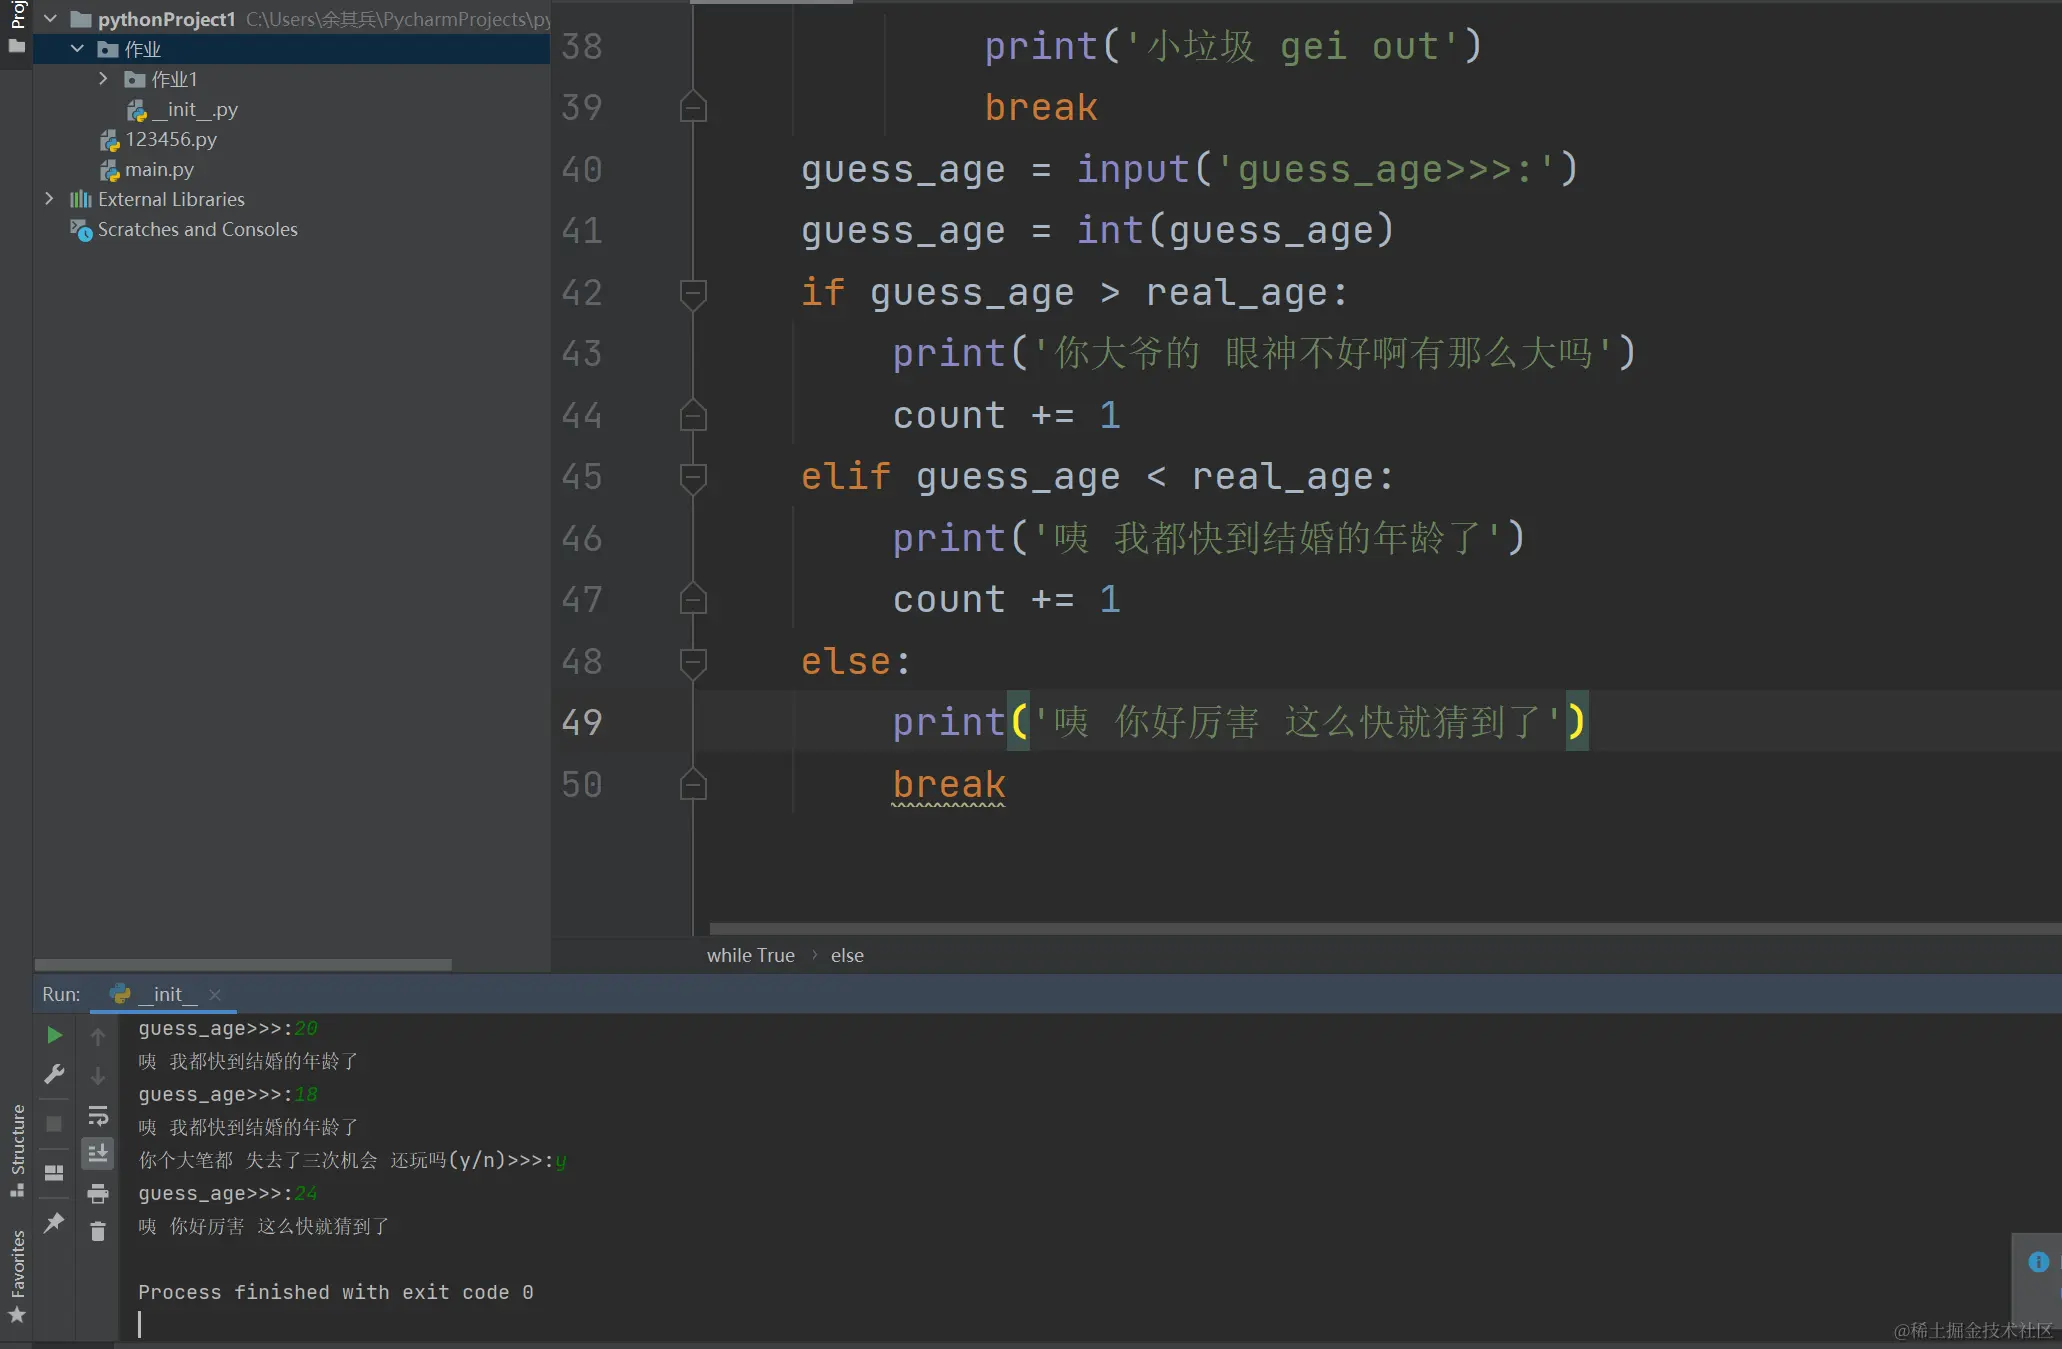Collapse the pythonProject1 root folder
This screenshot has height=1349, width=2062.
(x=50, y=19)
